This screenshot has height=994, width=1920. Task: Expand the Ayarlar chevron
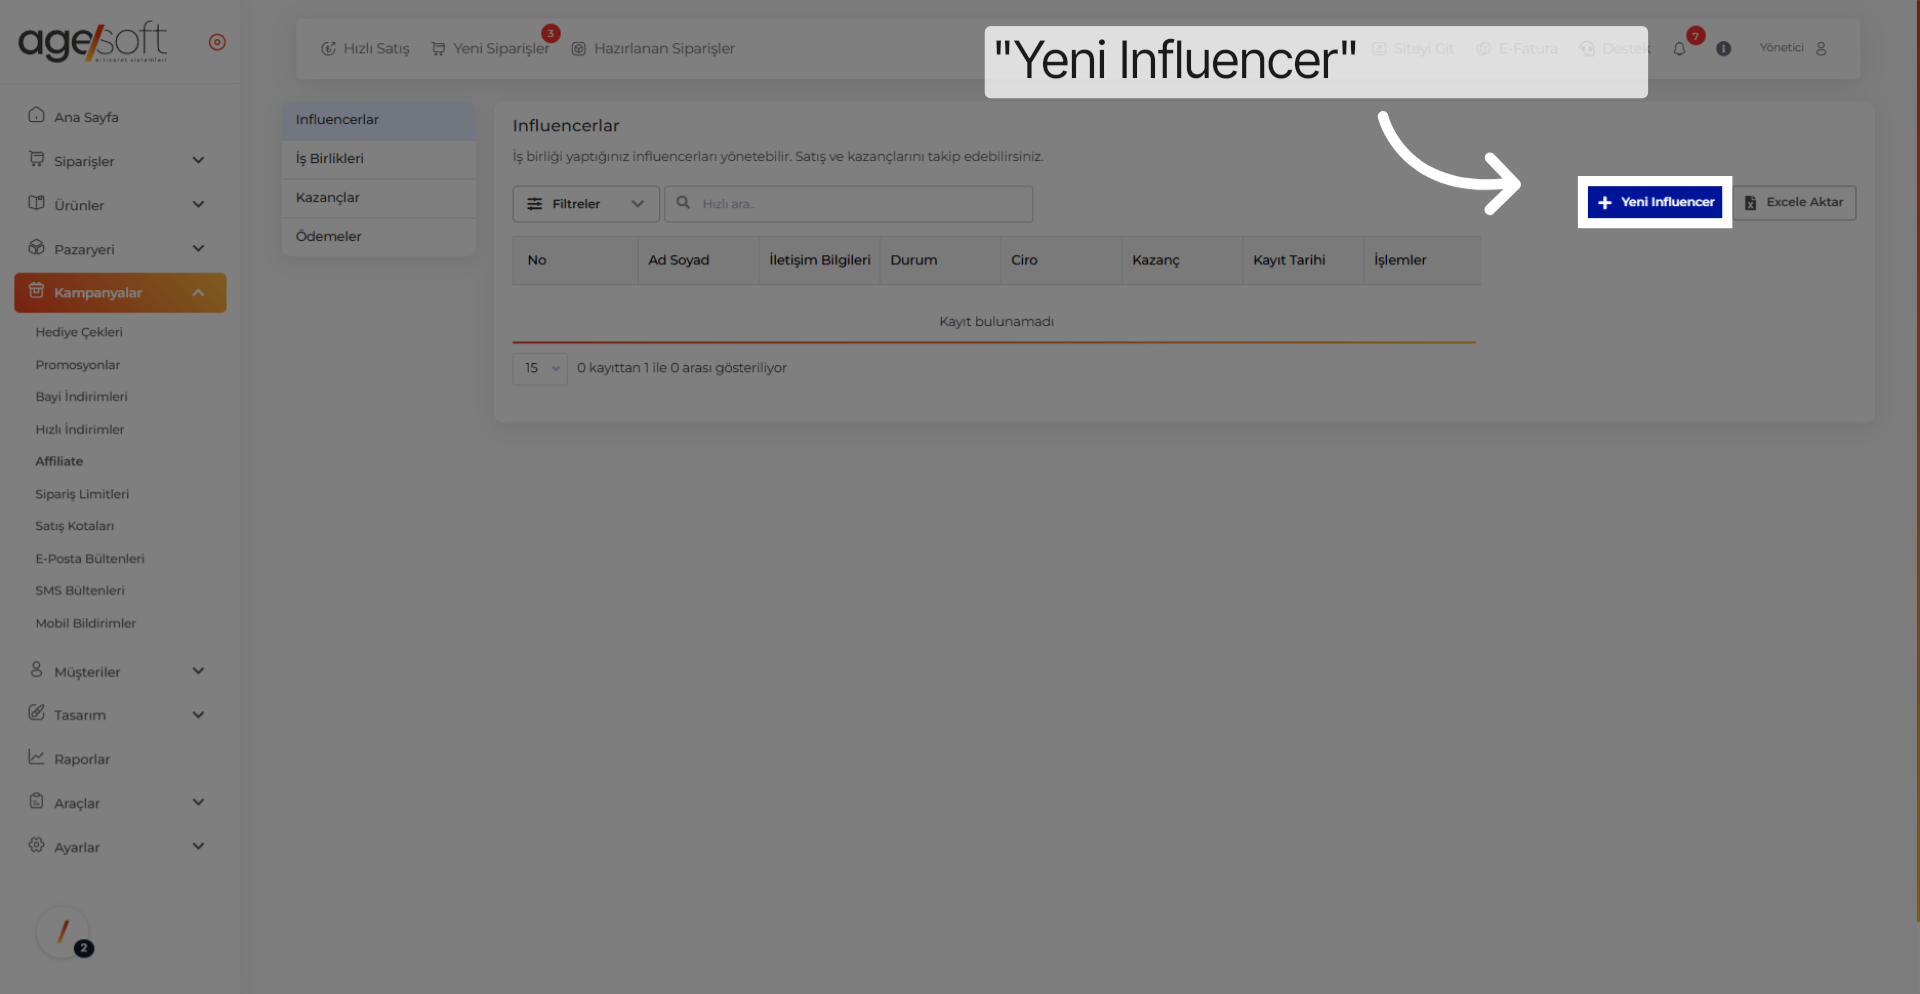point(198,846)
